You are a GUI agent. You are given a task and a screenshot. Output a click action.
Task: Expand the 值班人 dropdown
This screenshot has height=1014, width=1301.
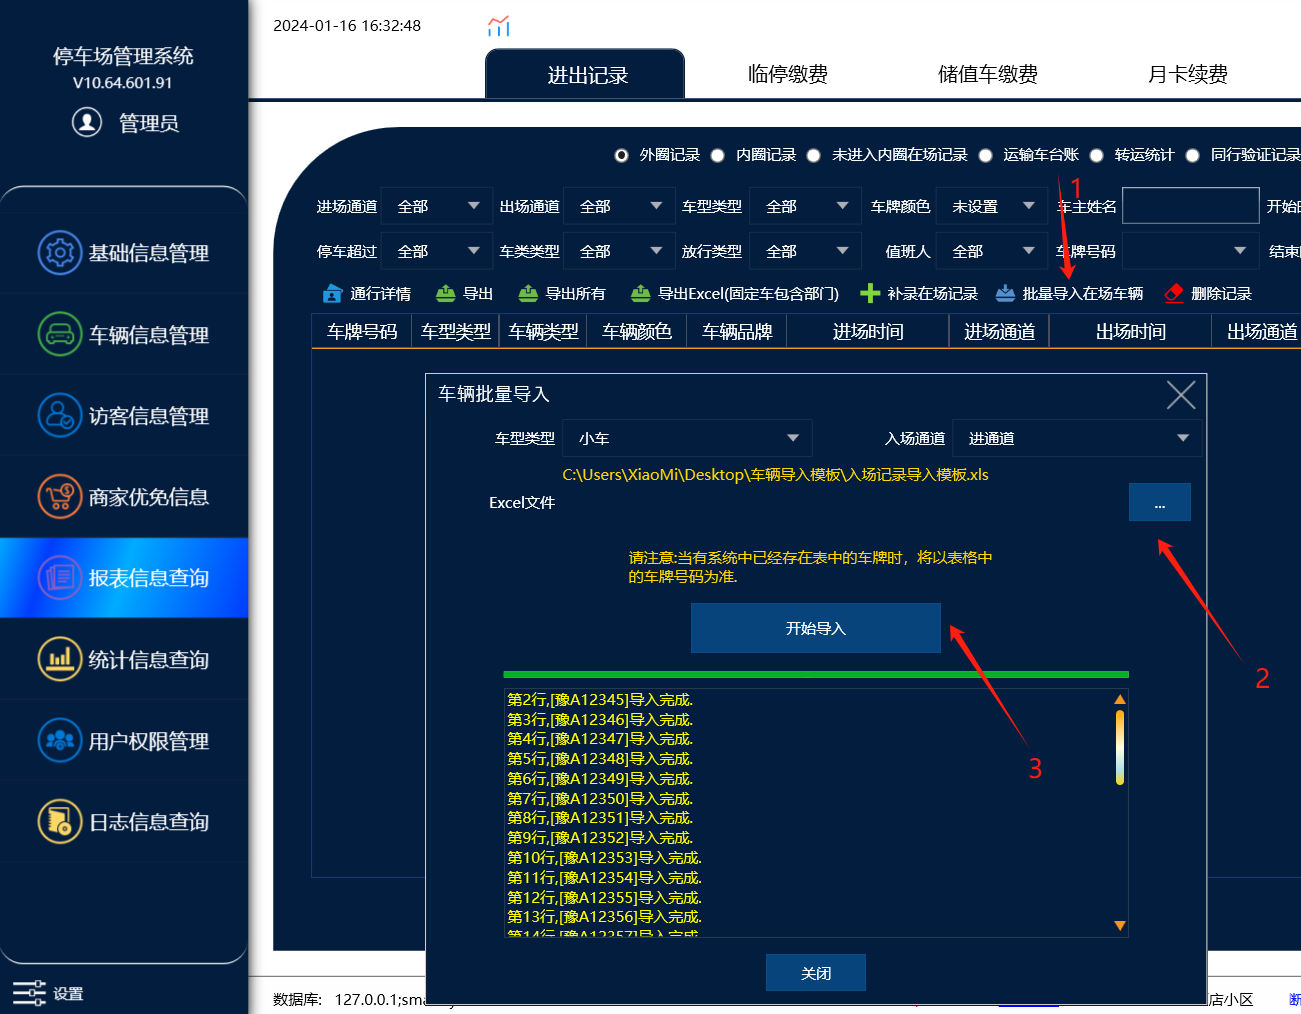(x=992, y=251)
